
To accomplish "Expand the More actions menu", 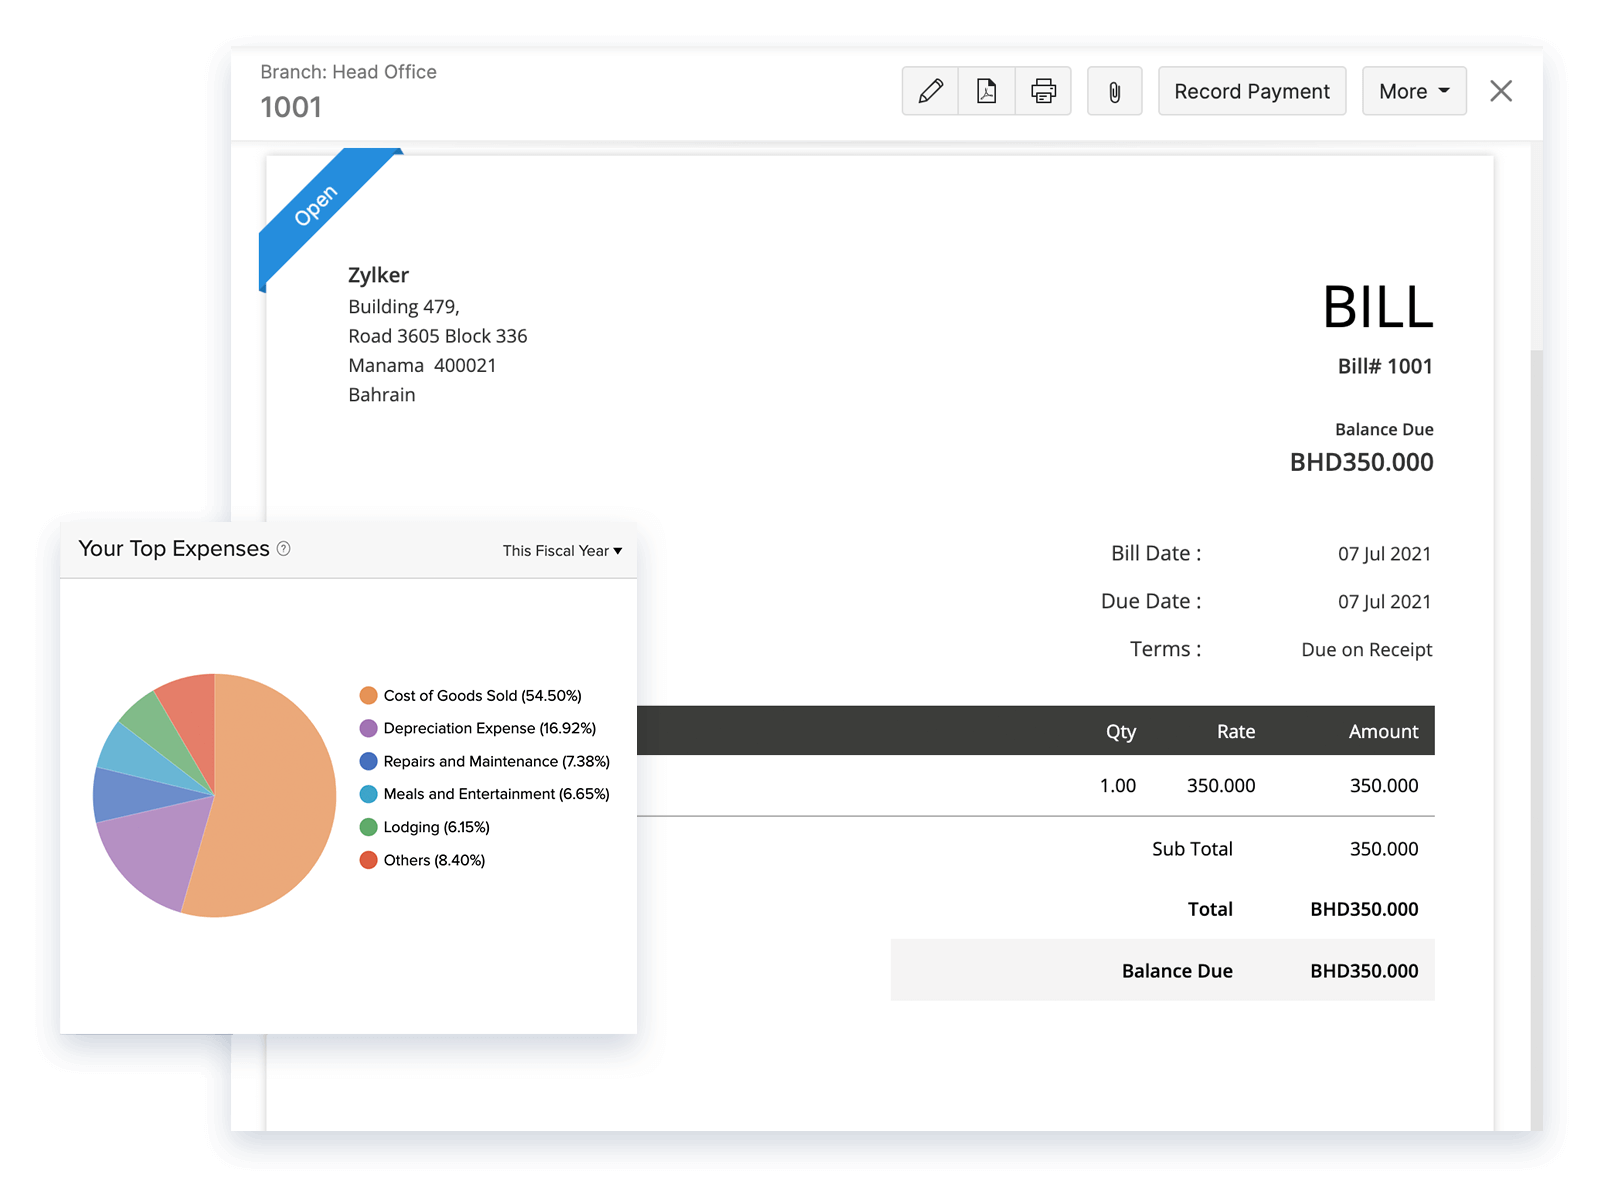I will (x=1413, y=91).
